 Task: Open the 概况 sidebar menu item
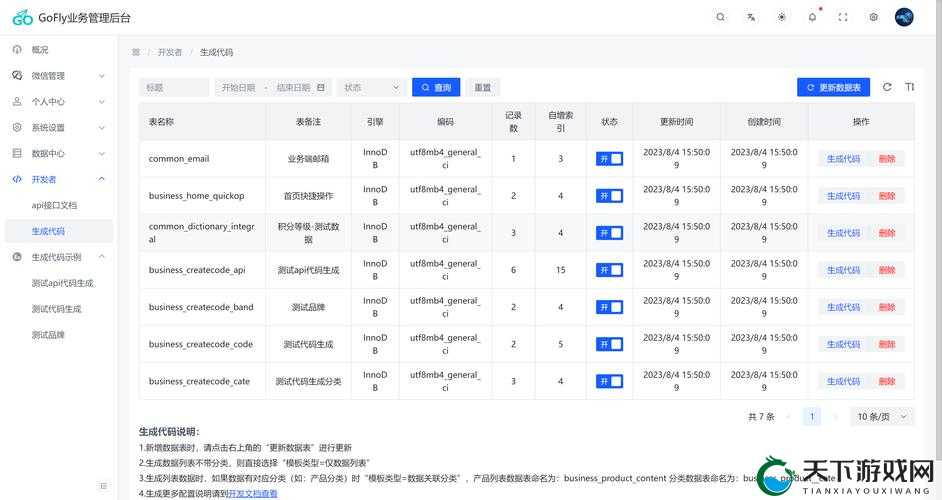(59, 50)
